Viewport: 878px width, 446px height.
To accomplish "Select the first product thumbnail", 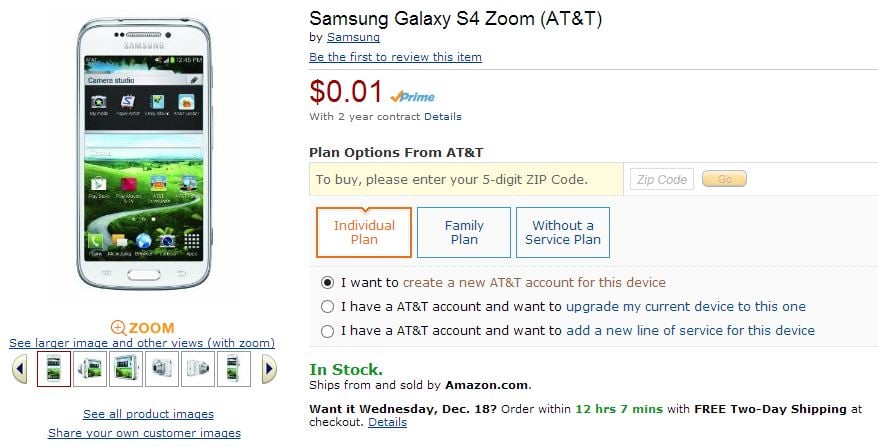I will tap(54, 369).
